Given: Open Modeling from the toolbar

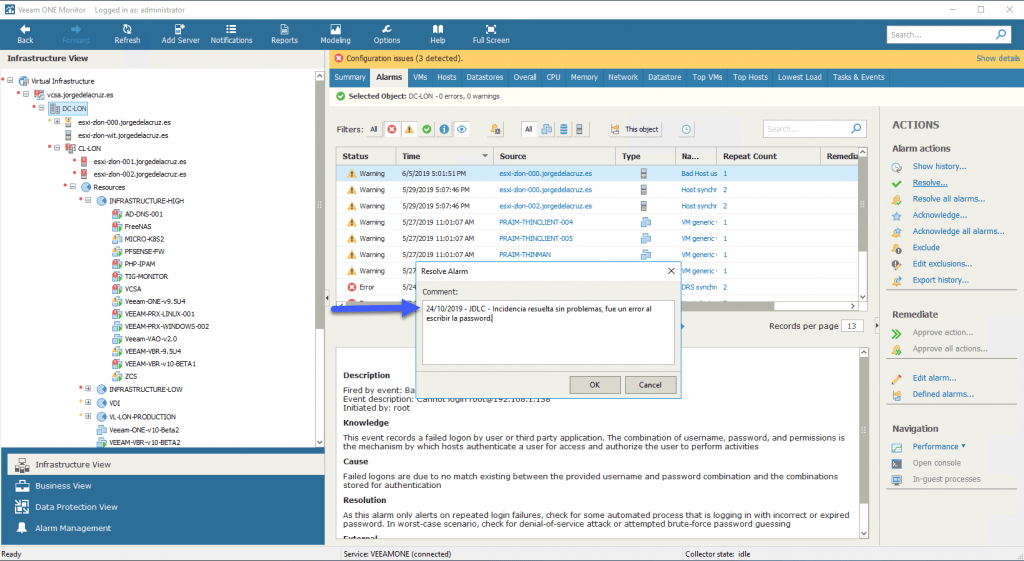Looking at the screenshot, I should coord(335,34).
